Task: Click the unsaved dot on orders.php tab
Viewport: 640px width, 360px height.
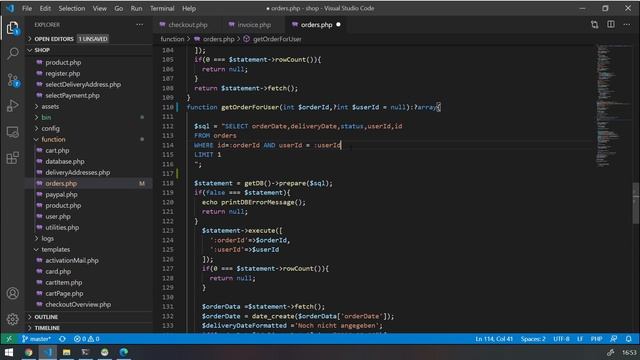Action: click(338, 25)
